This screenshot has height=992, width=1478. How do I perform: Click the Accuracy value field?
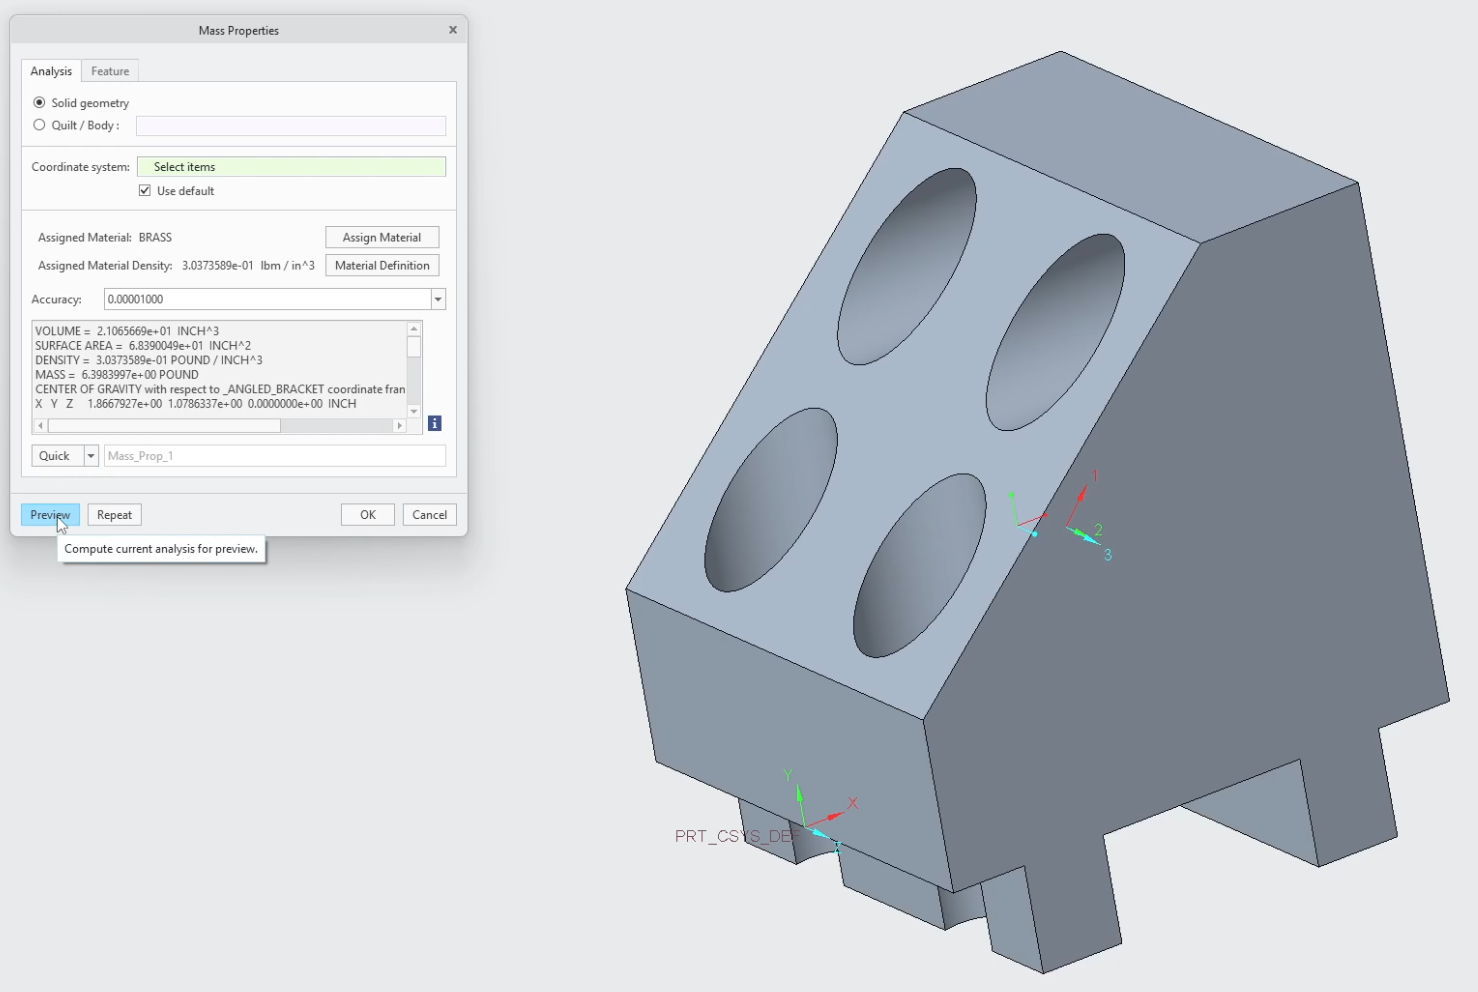[x=267, y=299]
